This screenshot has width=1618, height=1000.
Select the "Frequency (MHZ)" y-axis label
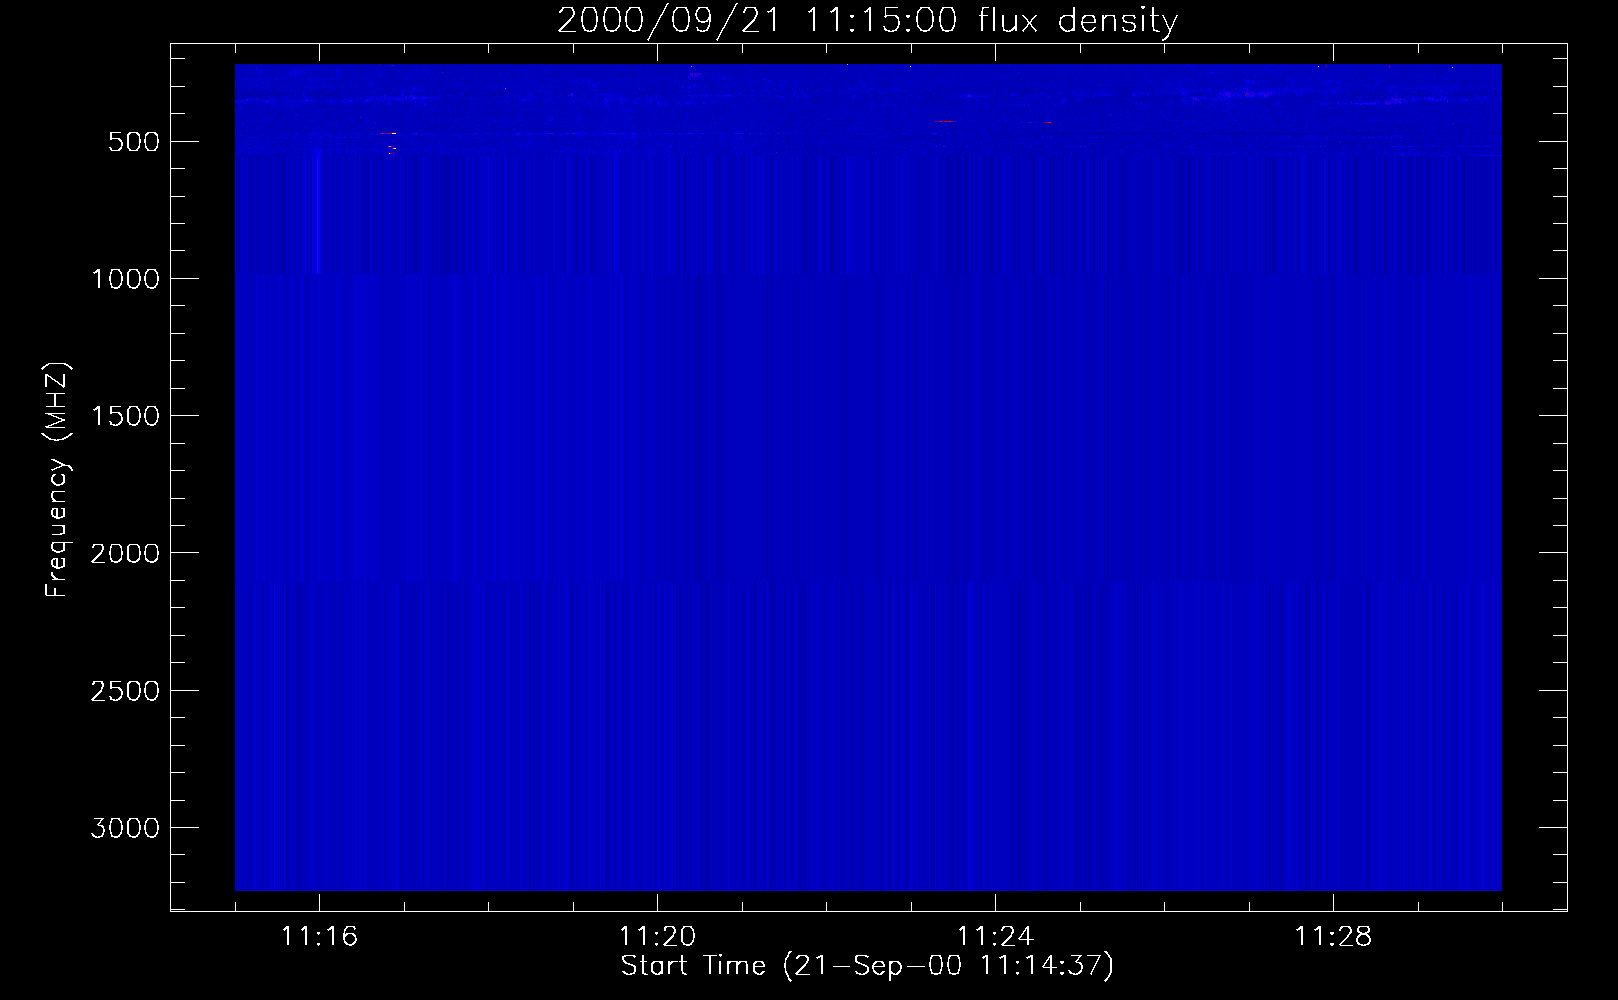click(58, 481)
